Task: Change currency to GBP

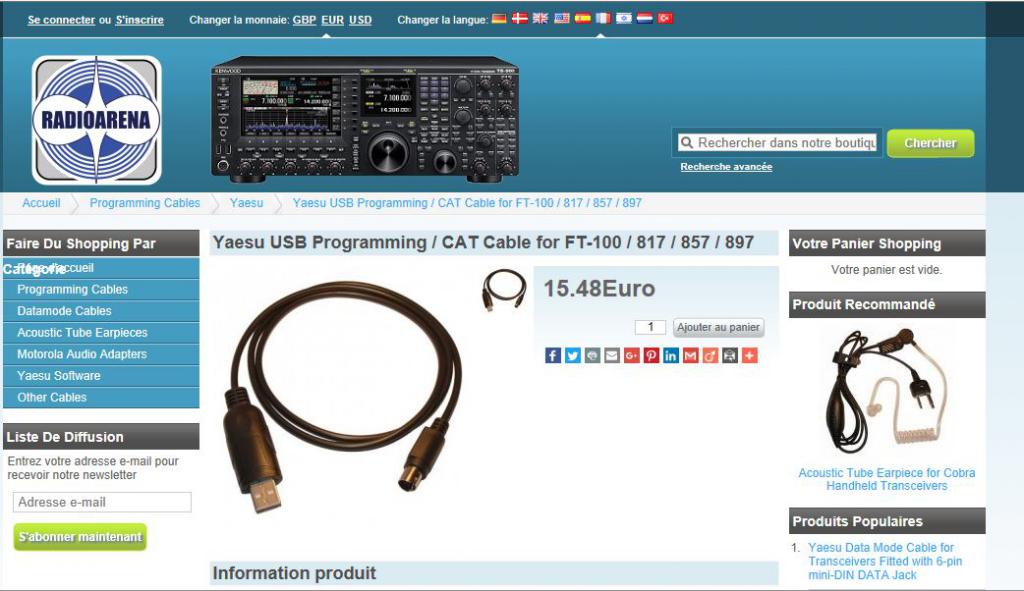Action: coord(304,20)
